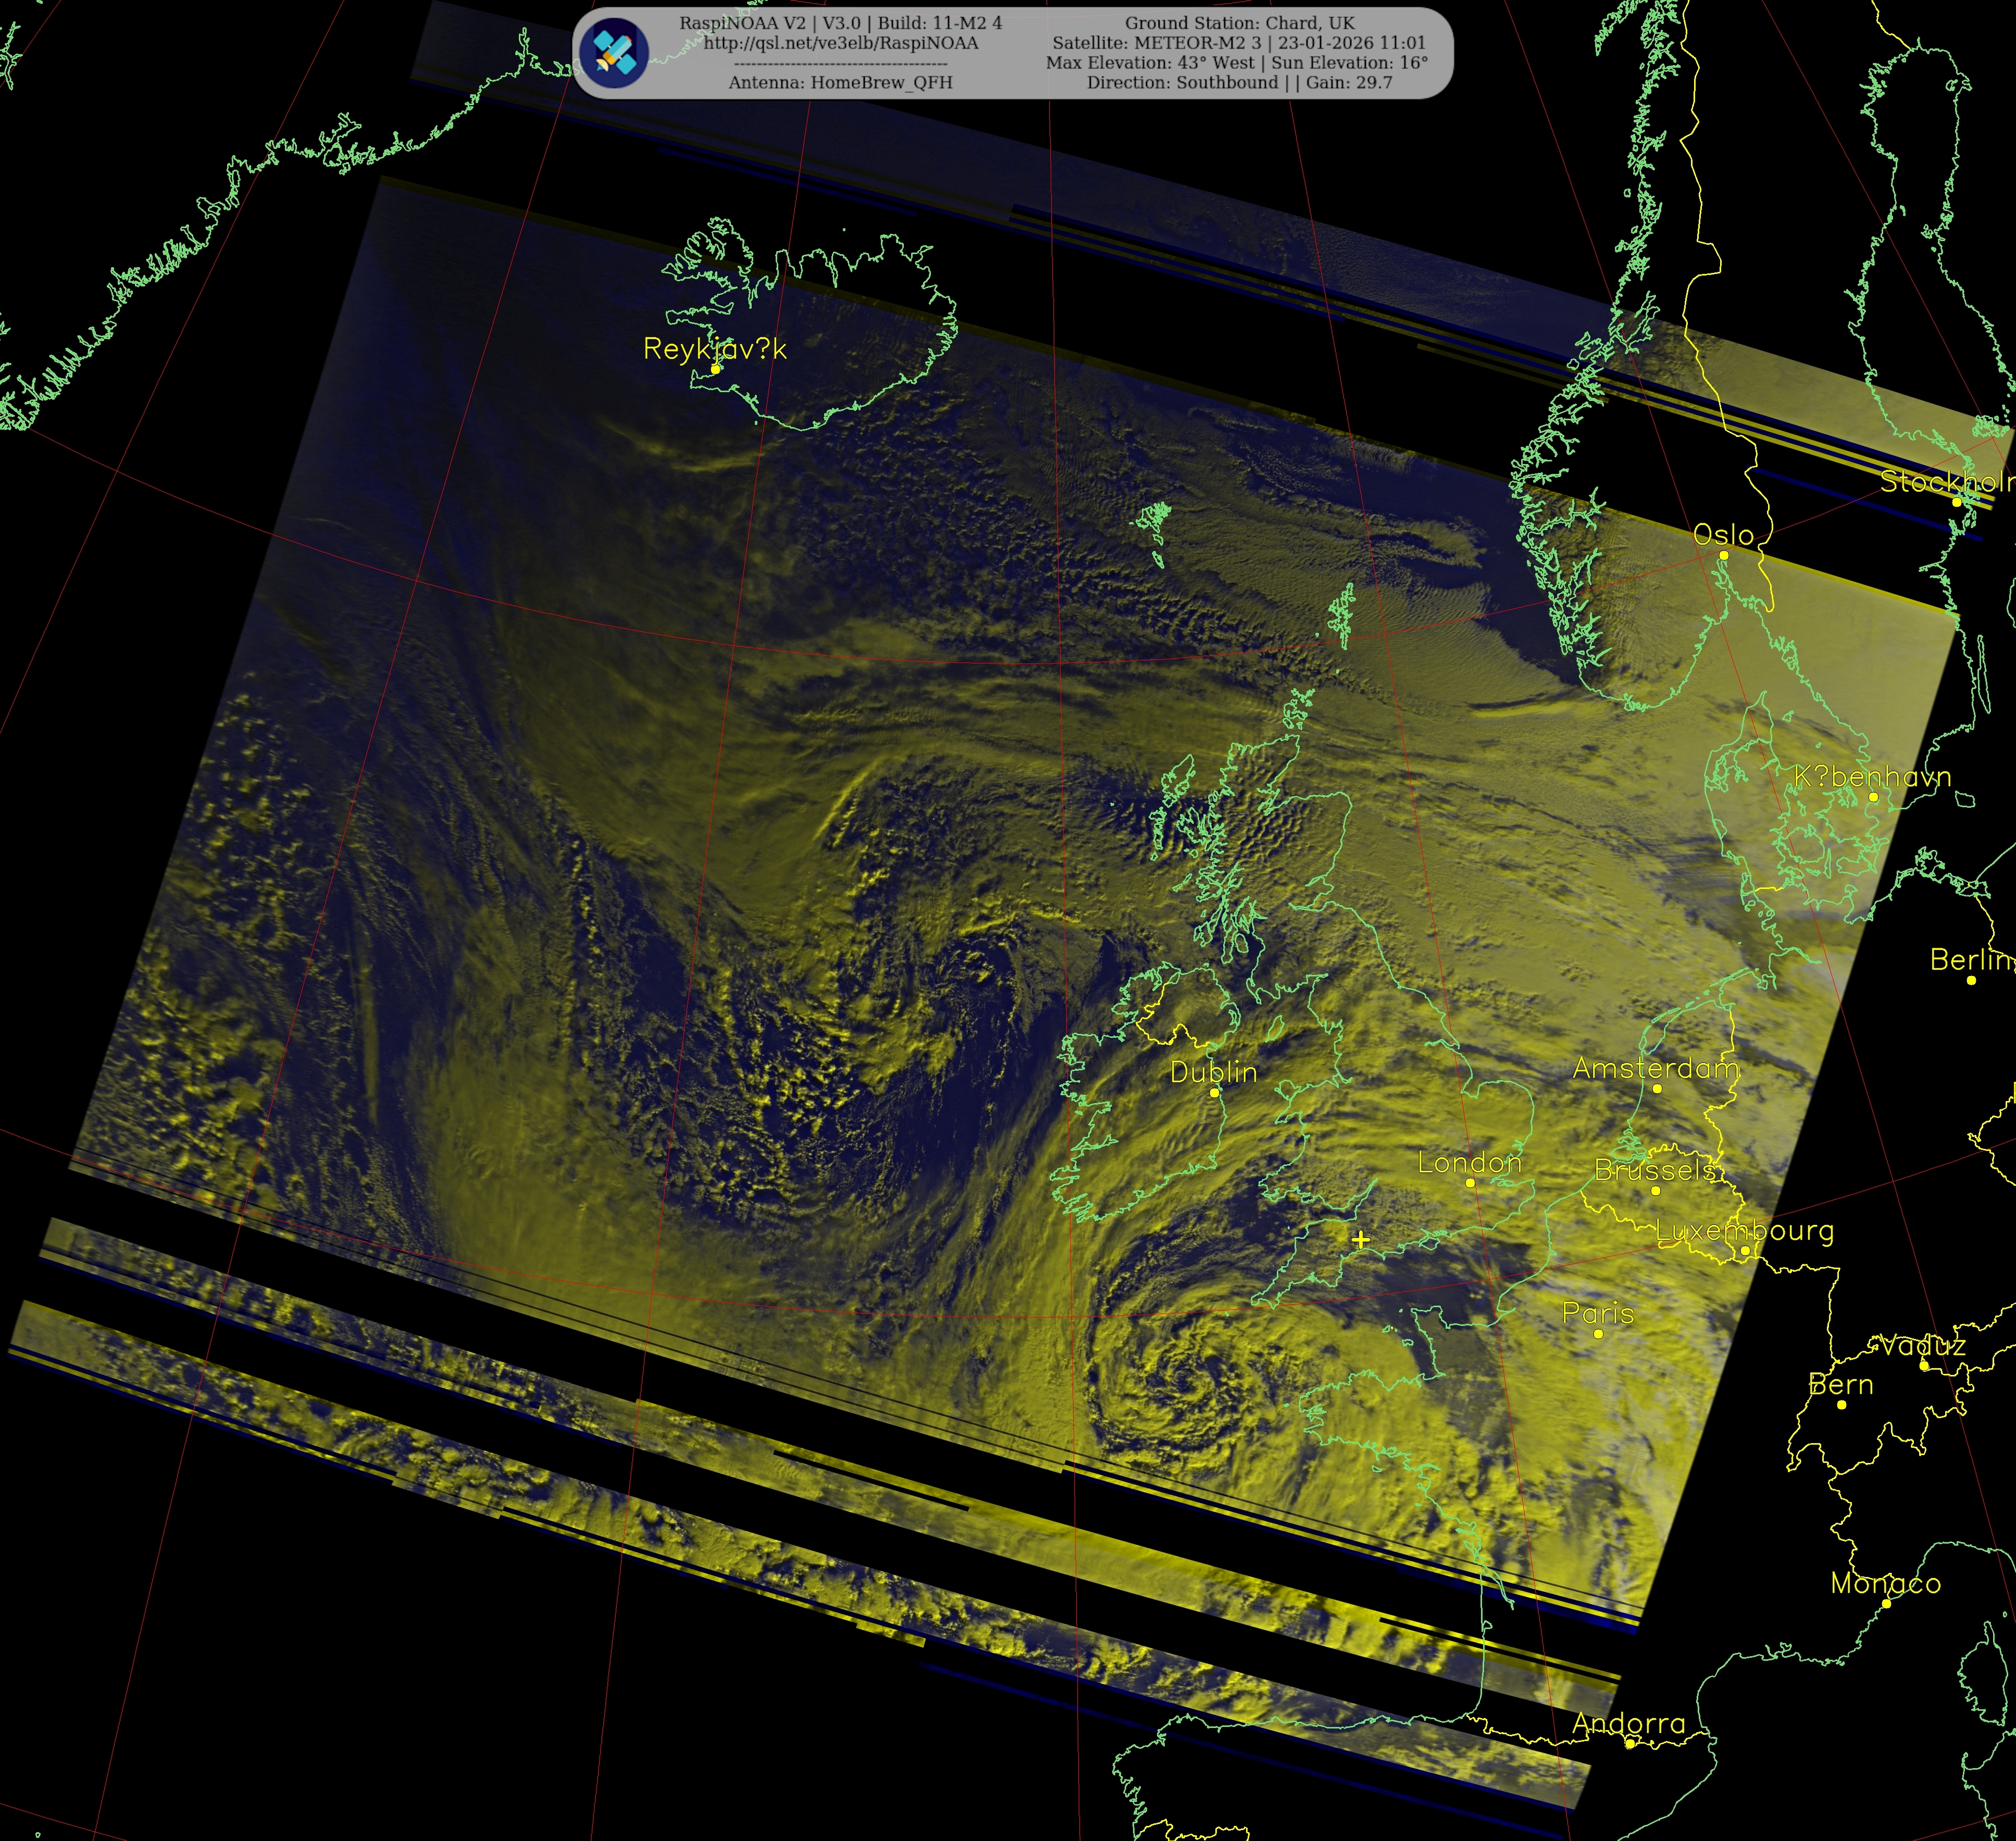The image size is (2016, 1841).
Task: Click the London city marker dot
Action: click(1470, 1183)
